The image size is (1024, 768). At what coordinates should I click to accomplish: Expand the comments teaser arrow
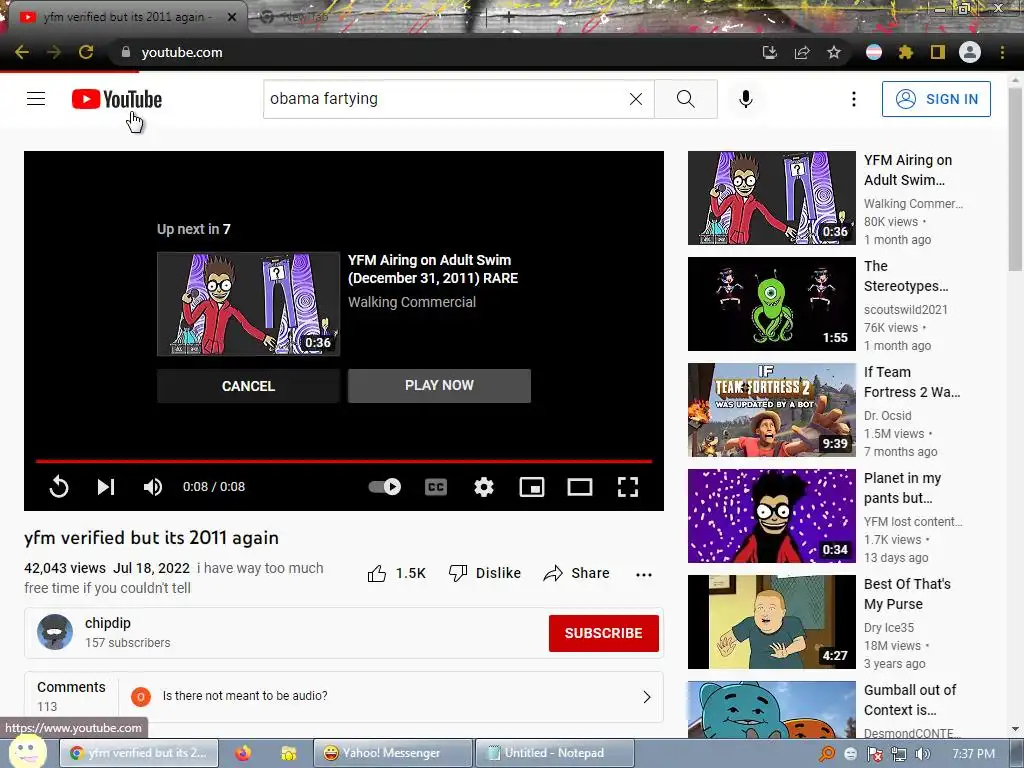point(647,697)
